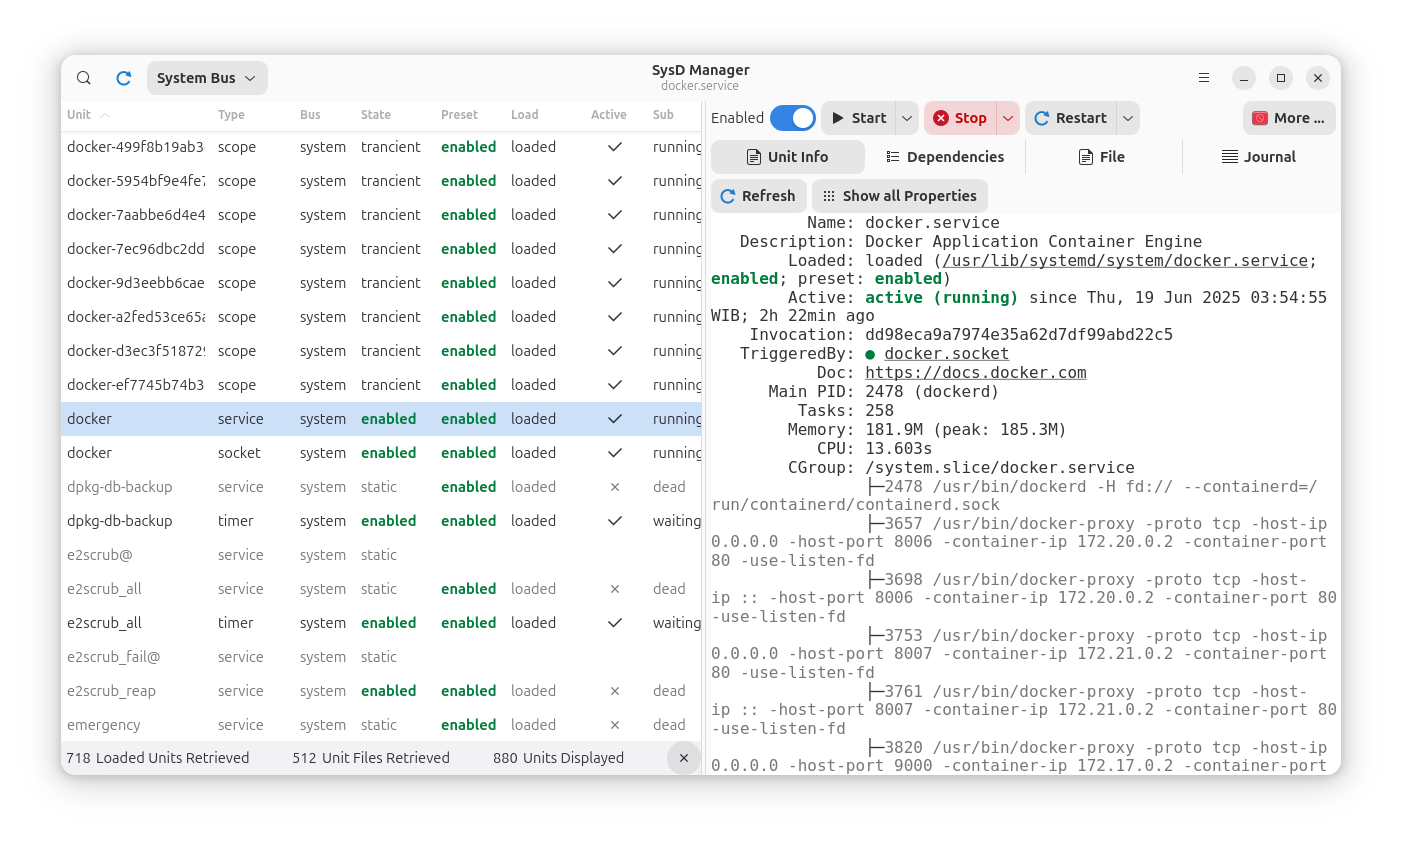Open the unit search magnifier
1402x842 pixels.
[84, 78]
